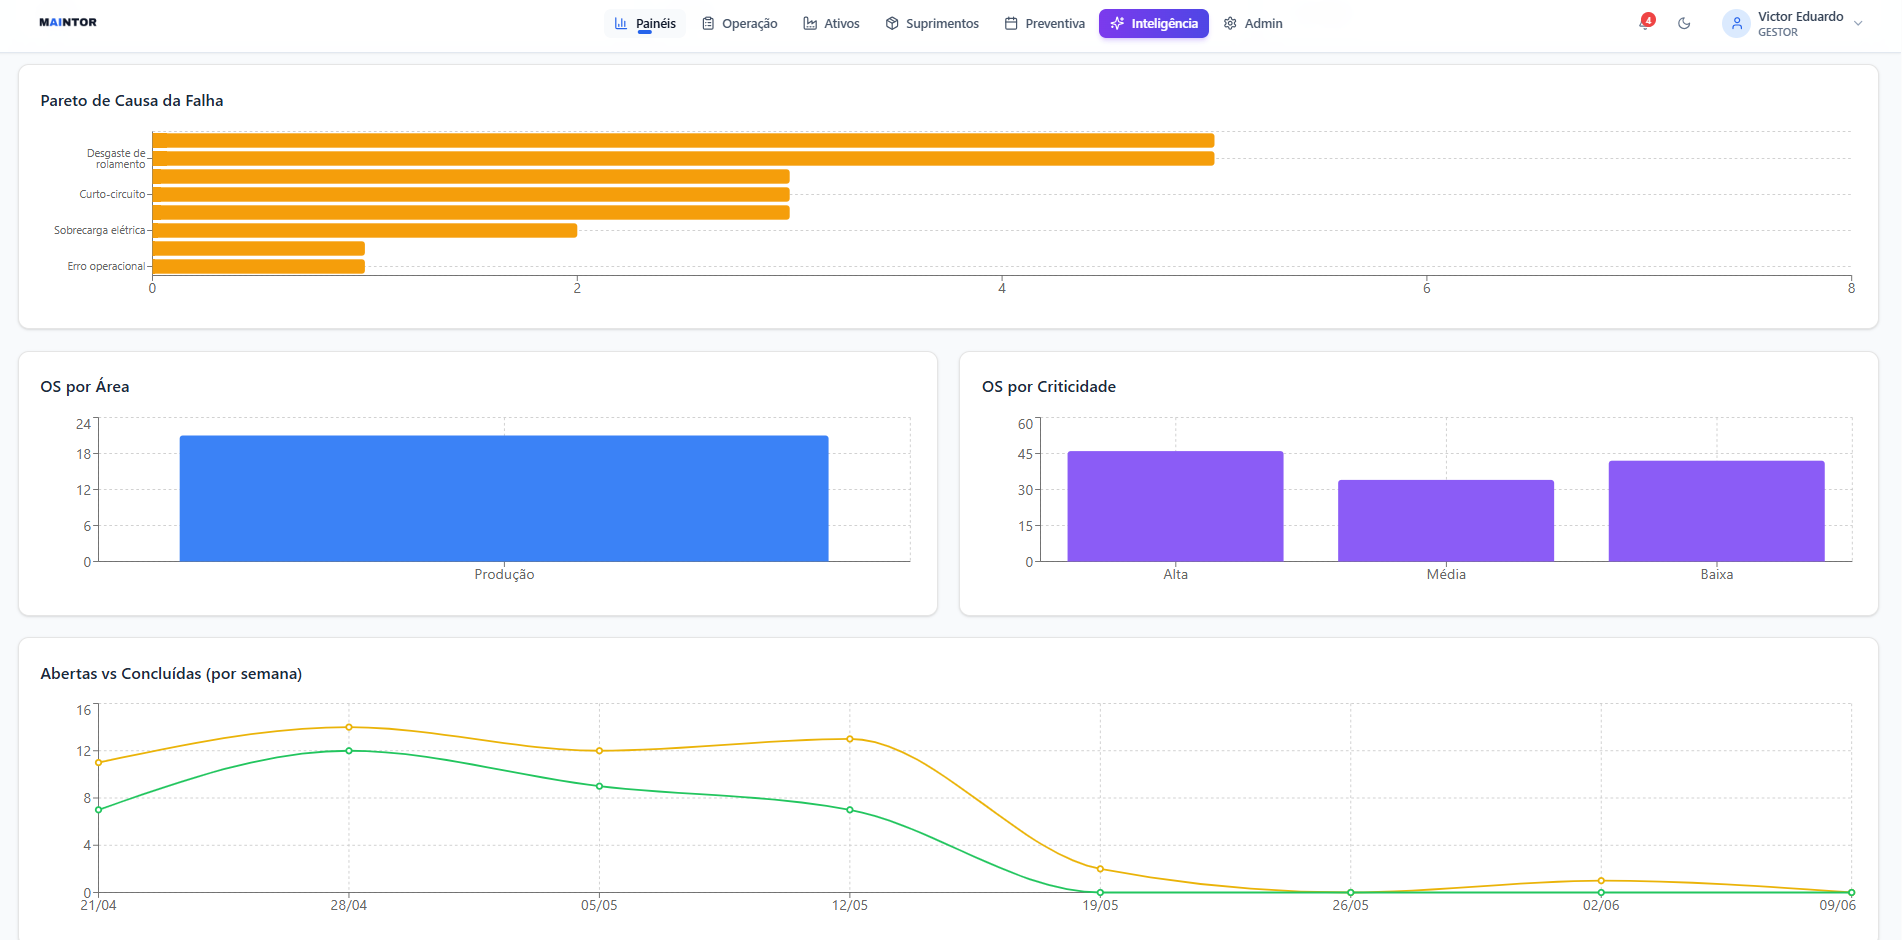Click the green line point at 05/05
Viewport: 1902px width, 940px height.
click(x=599, y=786)
